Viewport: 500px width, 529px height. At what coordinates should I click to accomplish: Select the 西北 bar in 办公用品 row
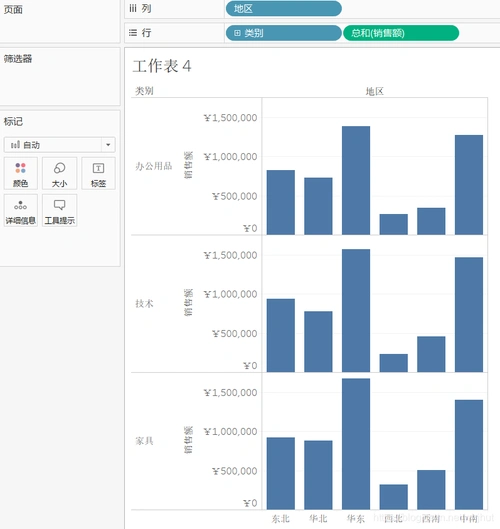coord(394,224)
